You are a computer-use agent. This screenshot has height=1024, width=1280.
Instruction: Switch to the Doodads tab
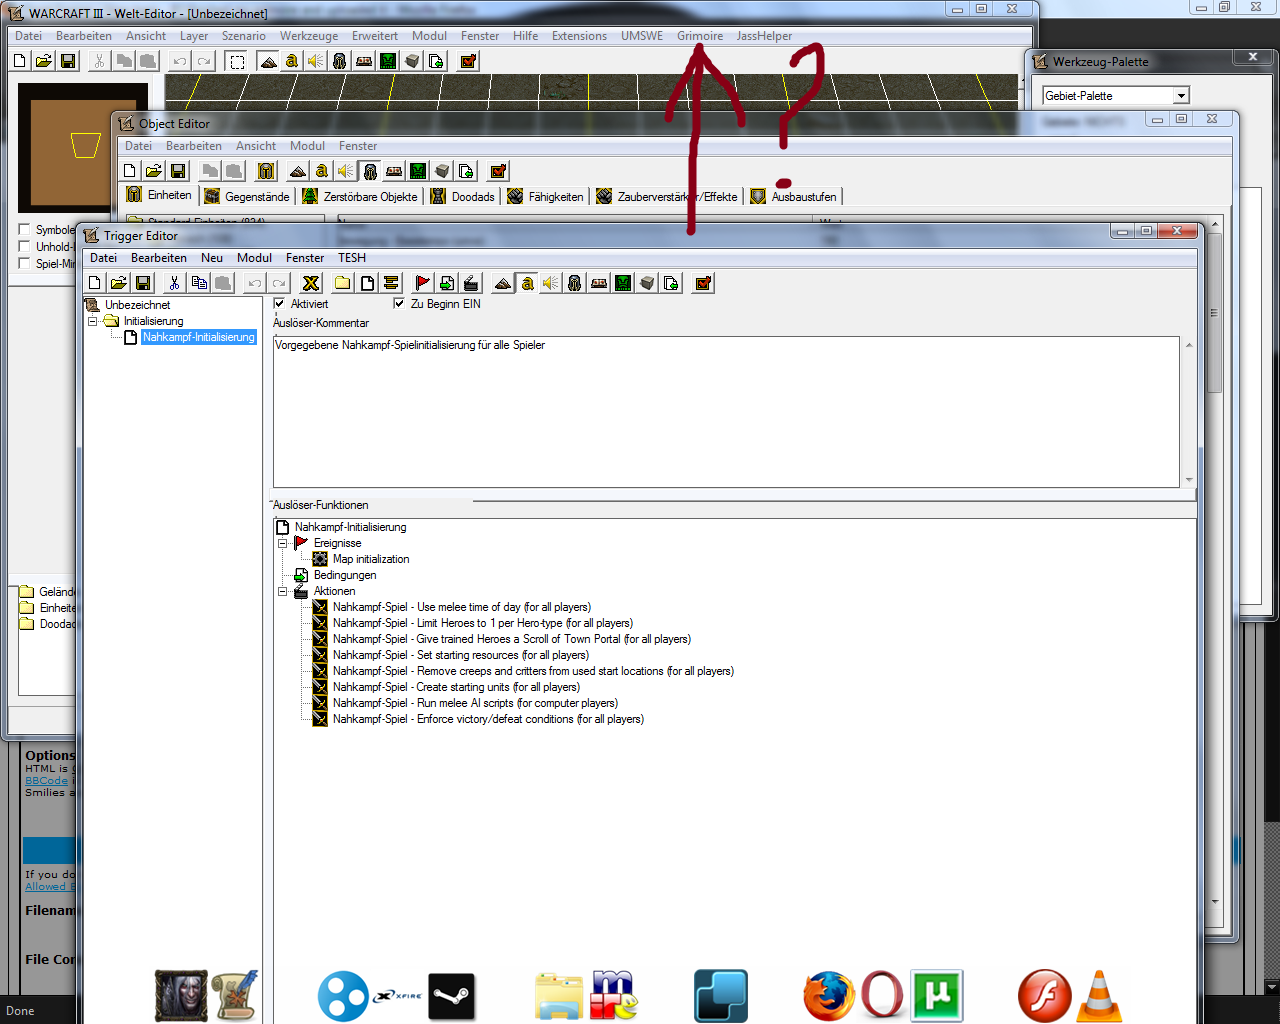point(463,196)
